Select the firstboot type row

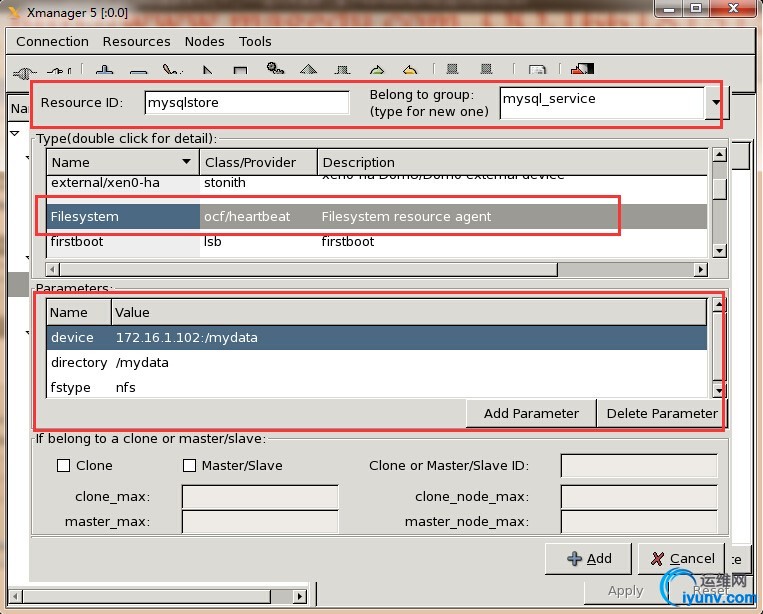click(x=377, y=242)
